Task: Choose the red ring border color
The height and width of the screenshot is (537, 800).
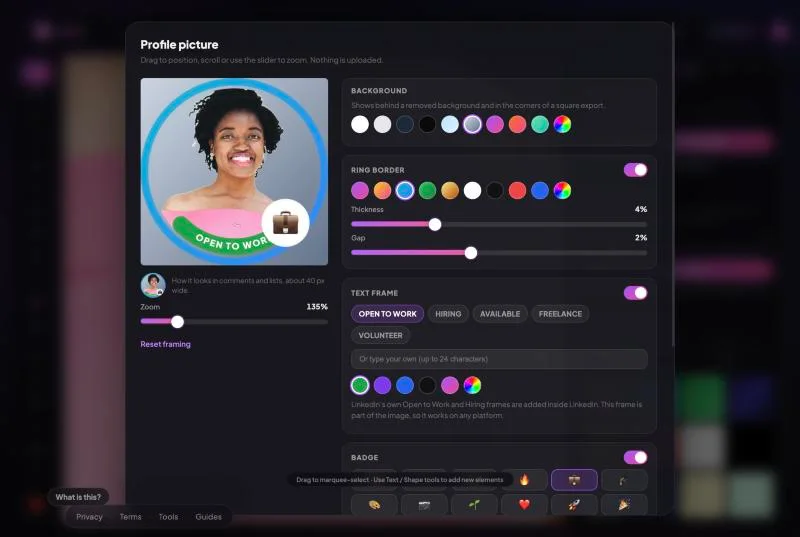Action: click(x=517, y=191)
